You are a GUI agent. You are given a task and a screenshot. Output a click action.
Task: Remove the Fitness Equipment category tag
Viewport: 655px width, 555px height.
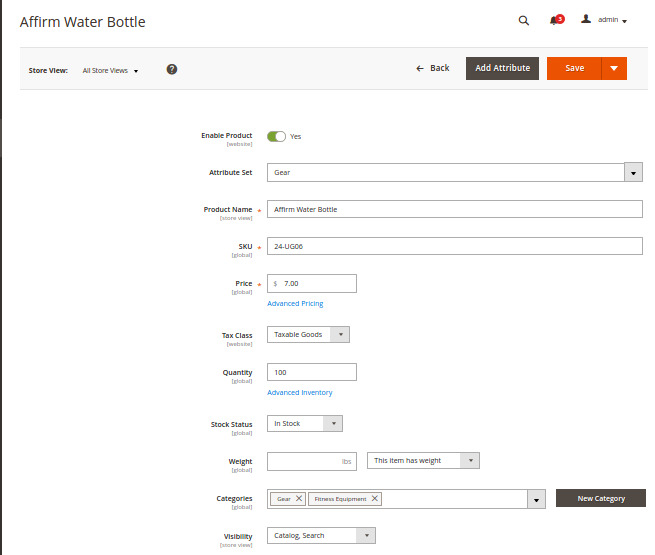[375, 499]
